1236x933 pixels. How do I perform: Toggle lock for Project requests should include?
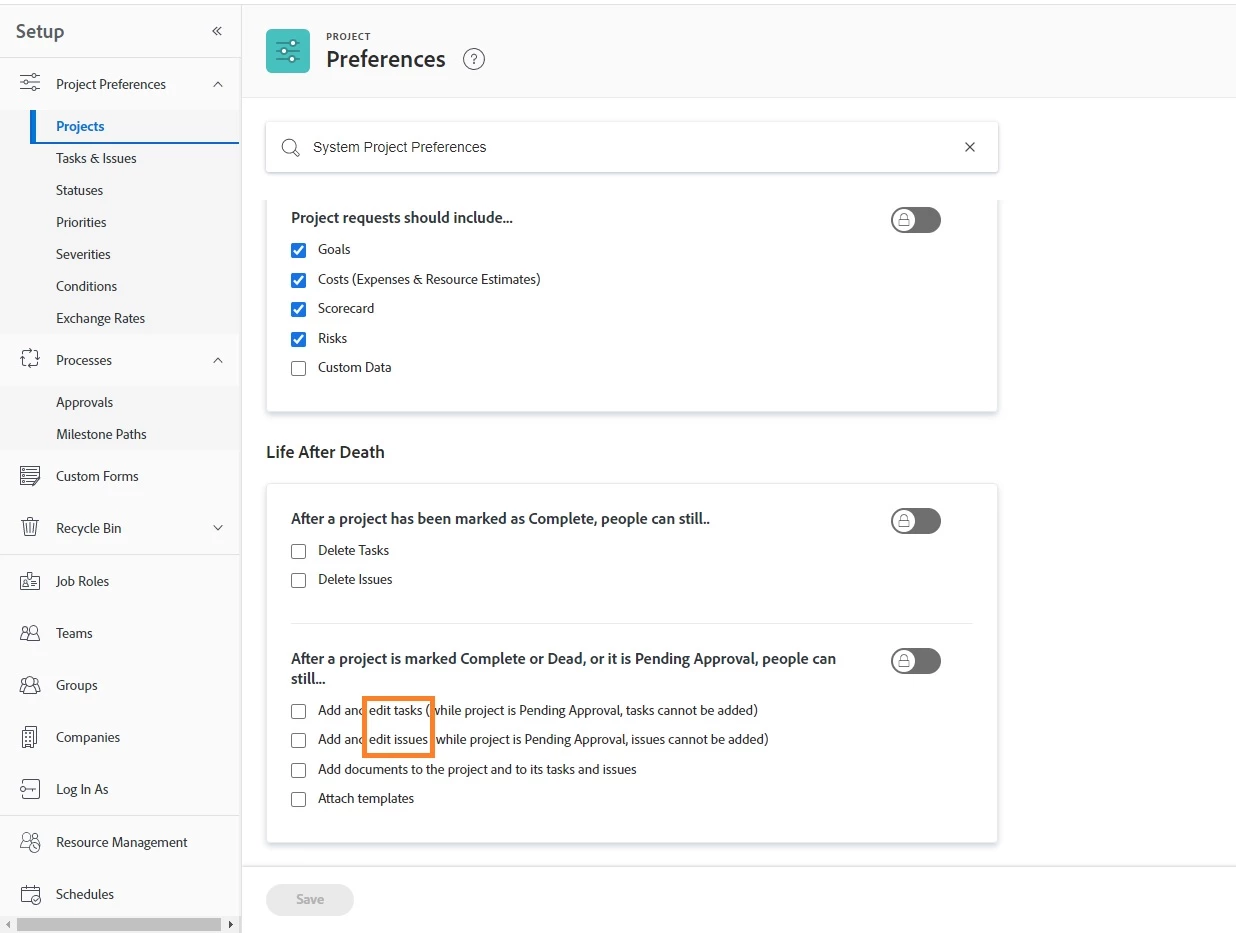tap(916, 220)
